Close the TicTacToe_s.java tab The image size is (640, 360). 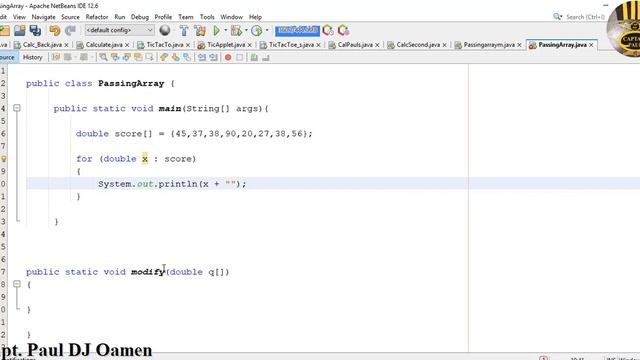click(318, 45)
